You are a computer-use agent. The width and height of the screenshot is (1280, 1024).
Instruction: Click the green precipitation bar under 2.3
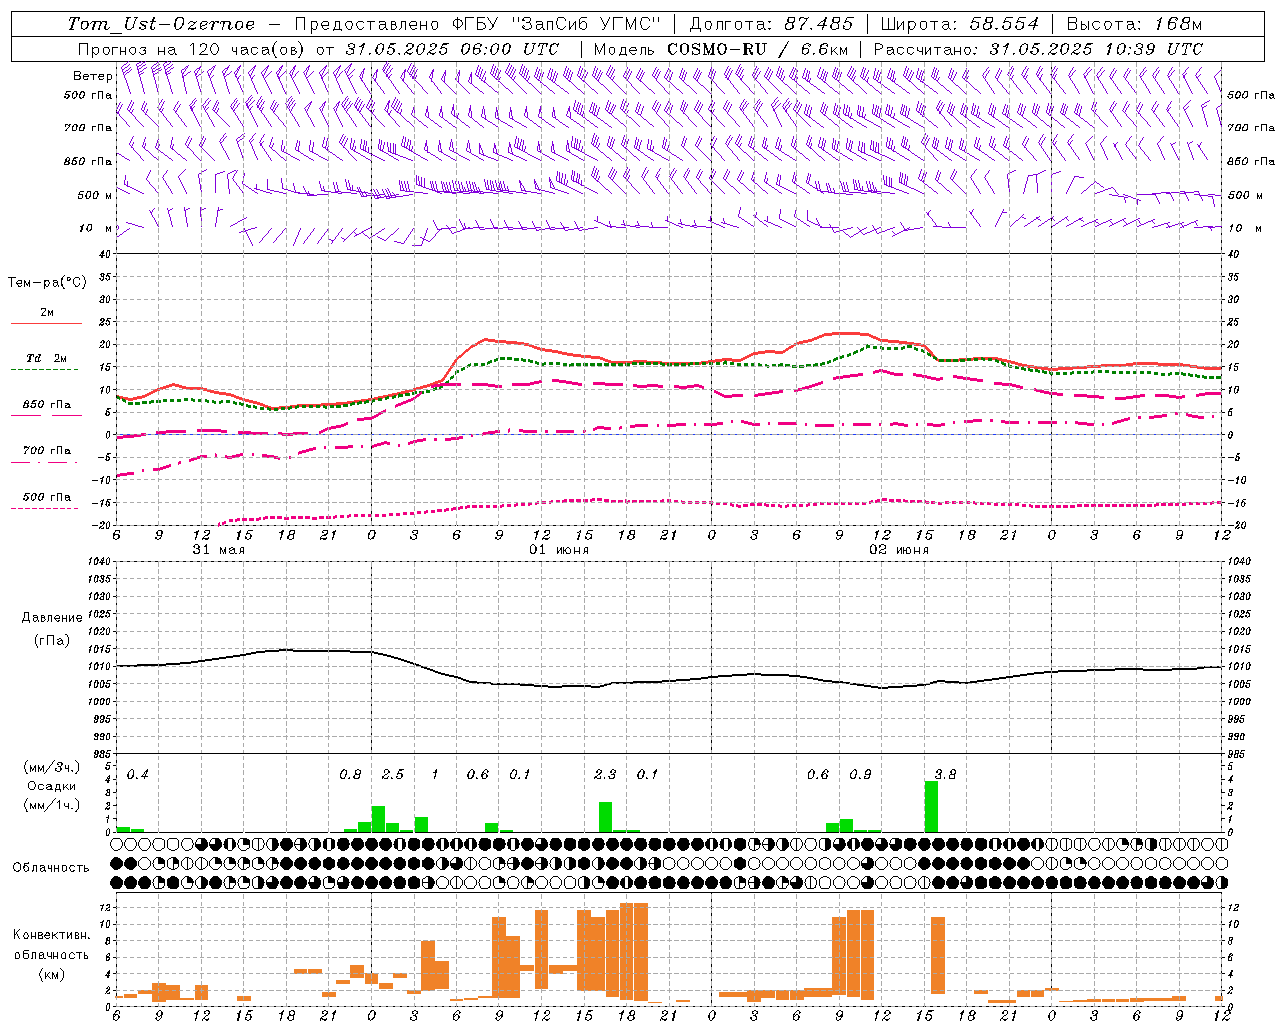pyautogui.click(x=605, y=817)
